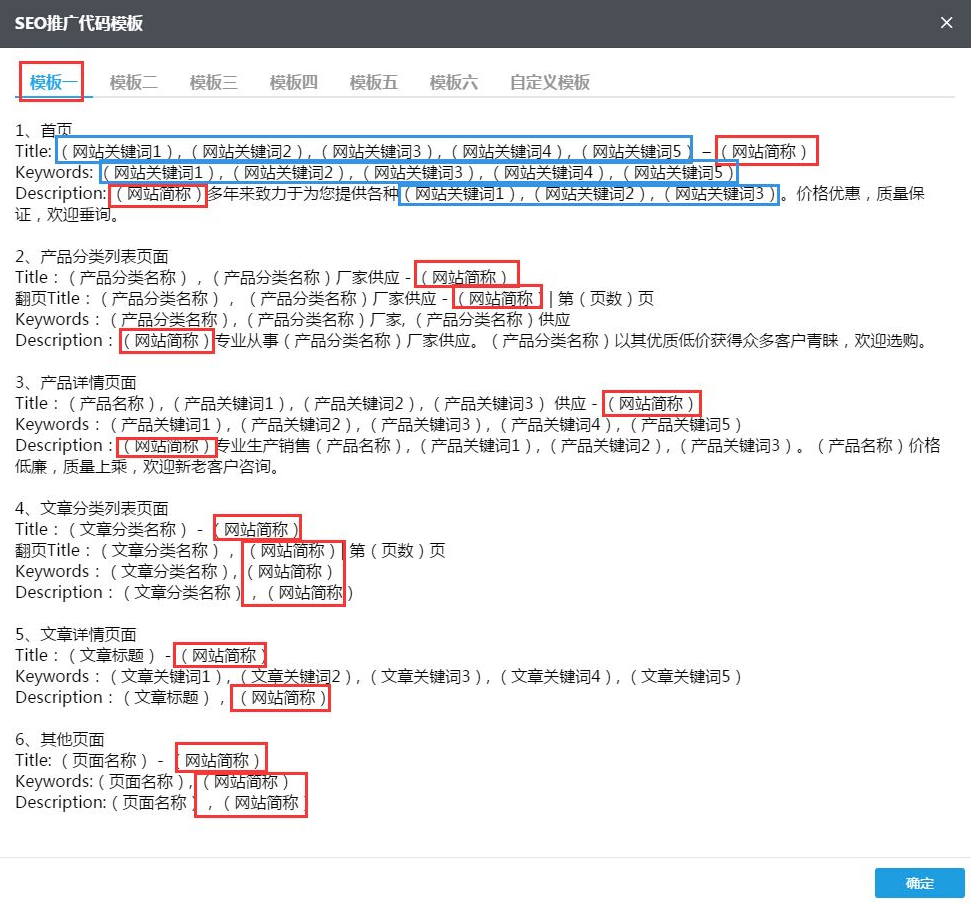Select the 网站简称 in 翻页Title of section 2
971x903 pixels.
click(x=497, y=296)
